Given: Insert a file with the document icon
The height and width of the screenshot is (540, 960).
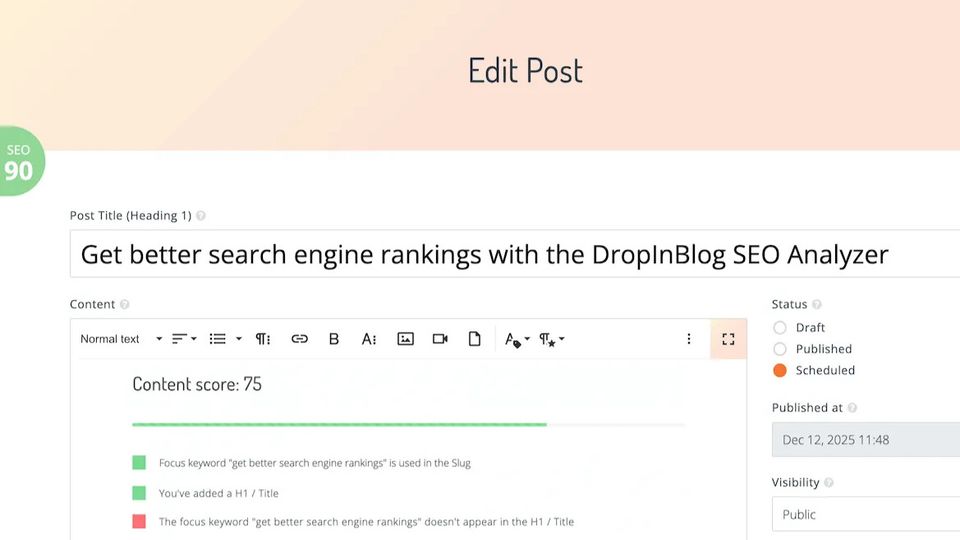Looking at the screenshot, I should tap(474, 339).
